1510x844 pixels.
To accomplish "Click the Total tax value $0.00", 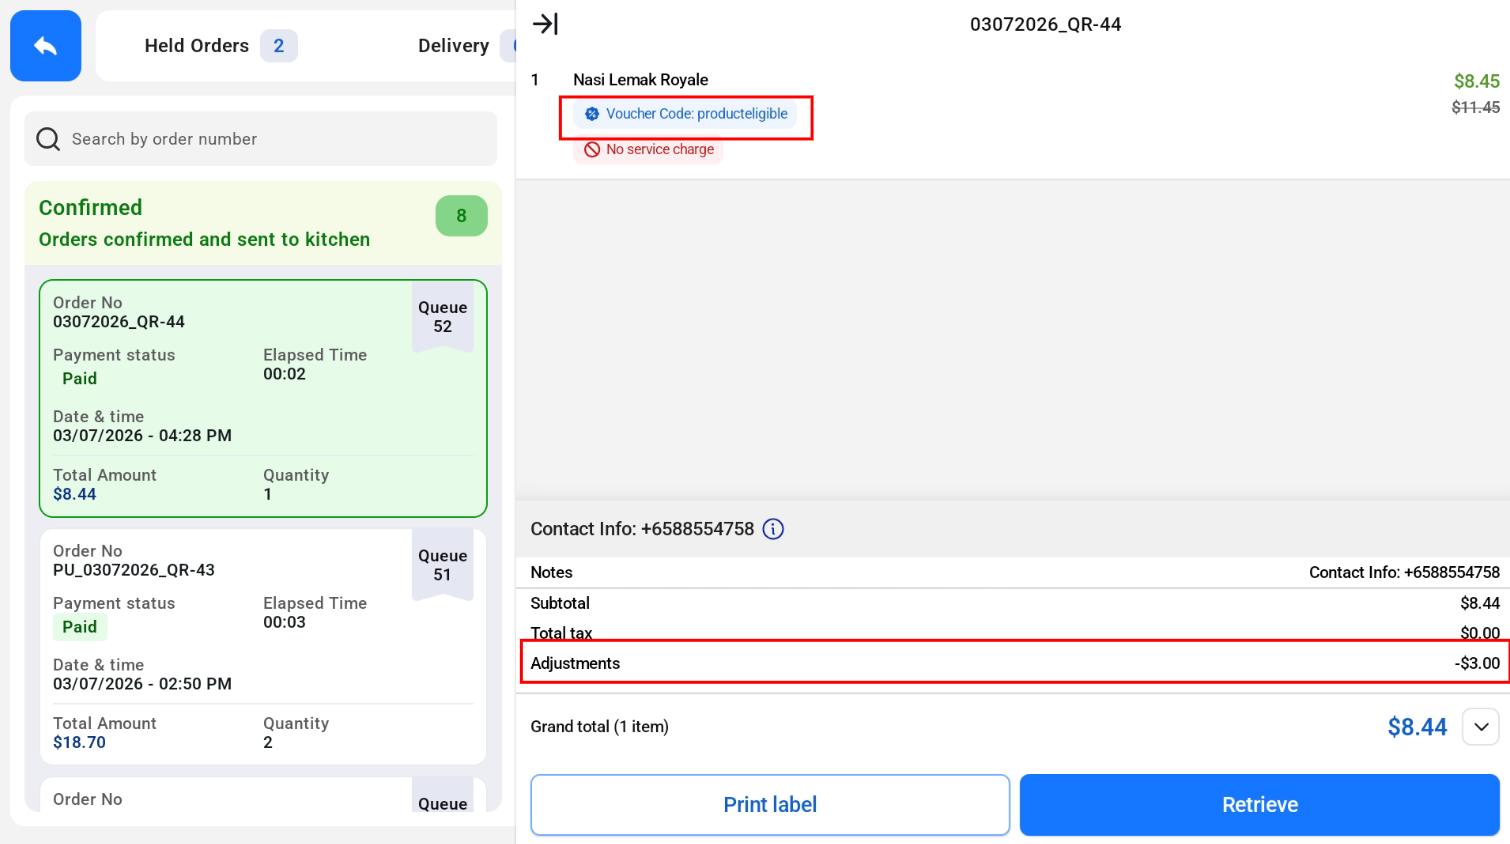I will (x=1480, y=633).
